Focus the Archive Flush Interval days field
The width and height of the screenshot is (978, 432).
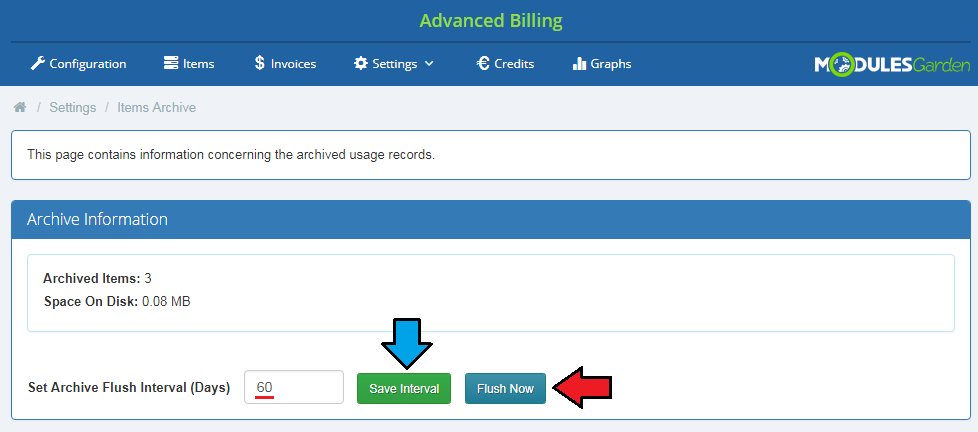click(x=294, y=387)
